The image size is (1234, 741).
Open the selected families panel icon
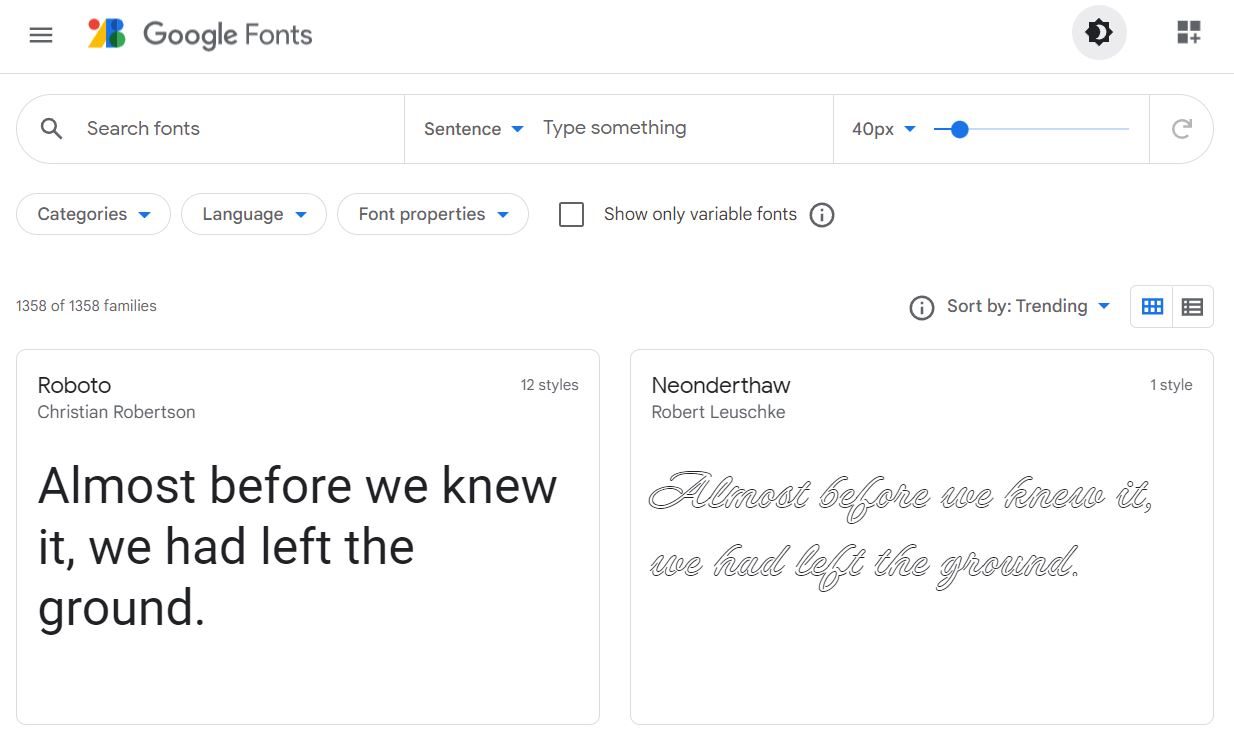point(1188,33)
